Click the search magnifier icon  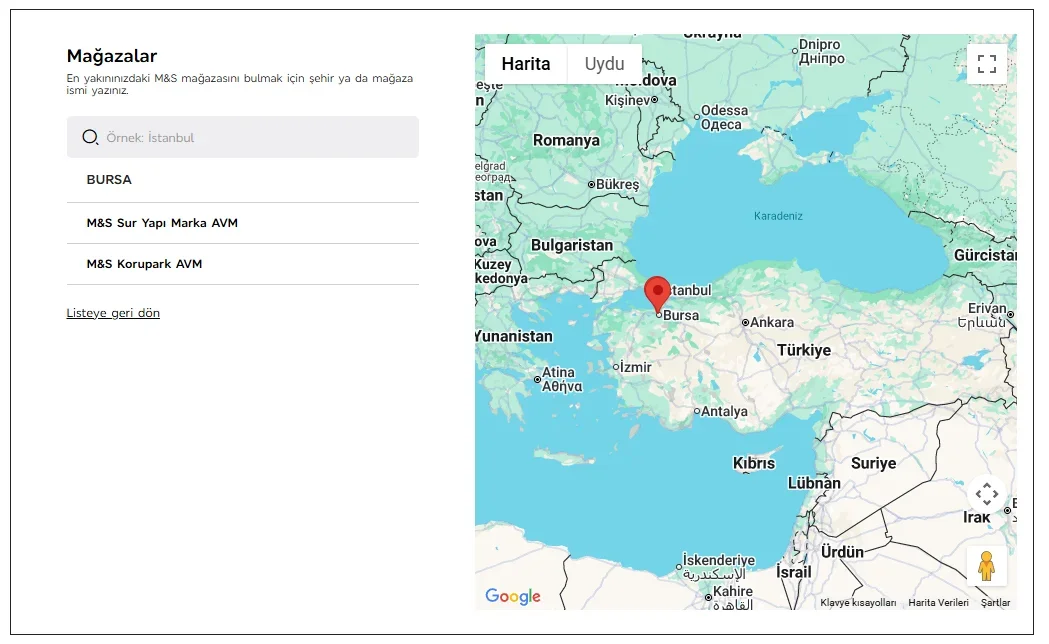(90, 138)
